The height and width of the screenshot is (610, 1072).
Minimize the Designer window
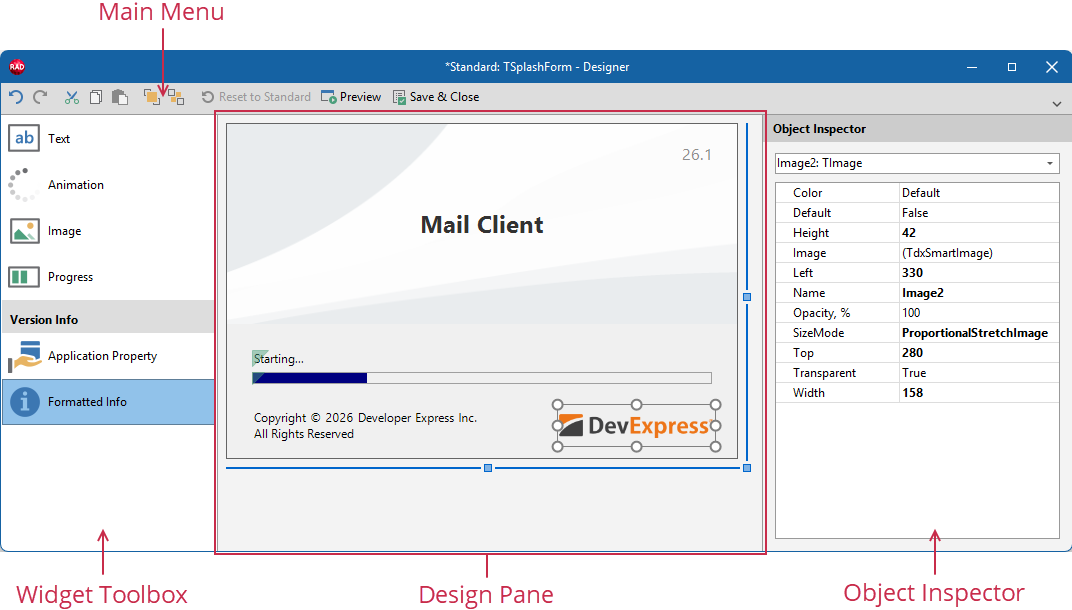(972, 67)
